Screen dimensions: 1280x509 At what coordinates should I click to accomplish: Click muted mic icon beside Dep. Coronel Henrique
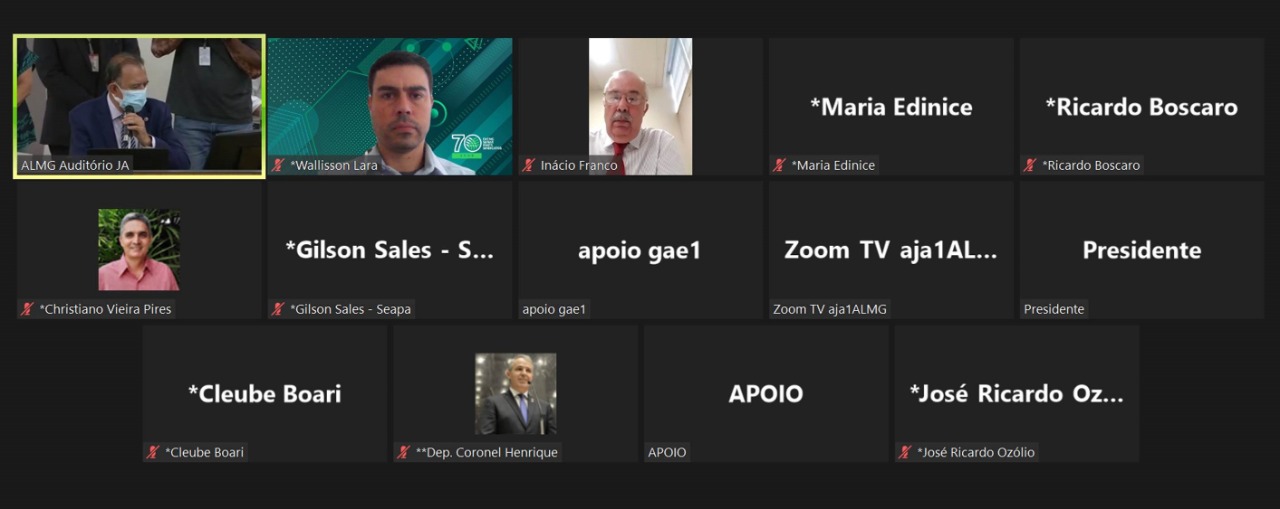click(403, 452)
